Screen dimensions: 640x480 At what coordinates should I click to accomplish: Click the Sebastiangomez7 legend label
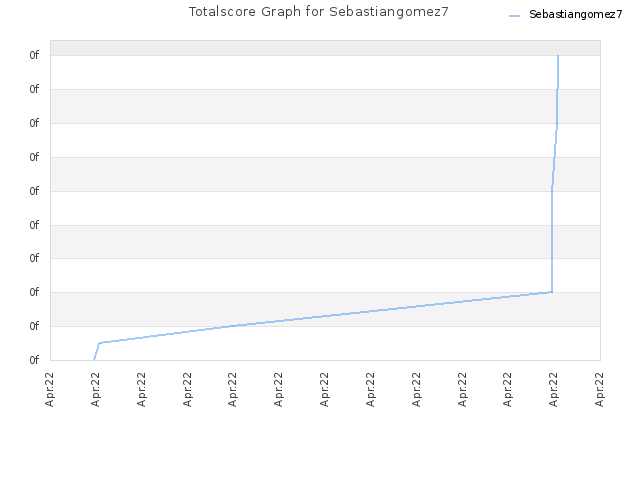coord(576,14)
